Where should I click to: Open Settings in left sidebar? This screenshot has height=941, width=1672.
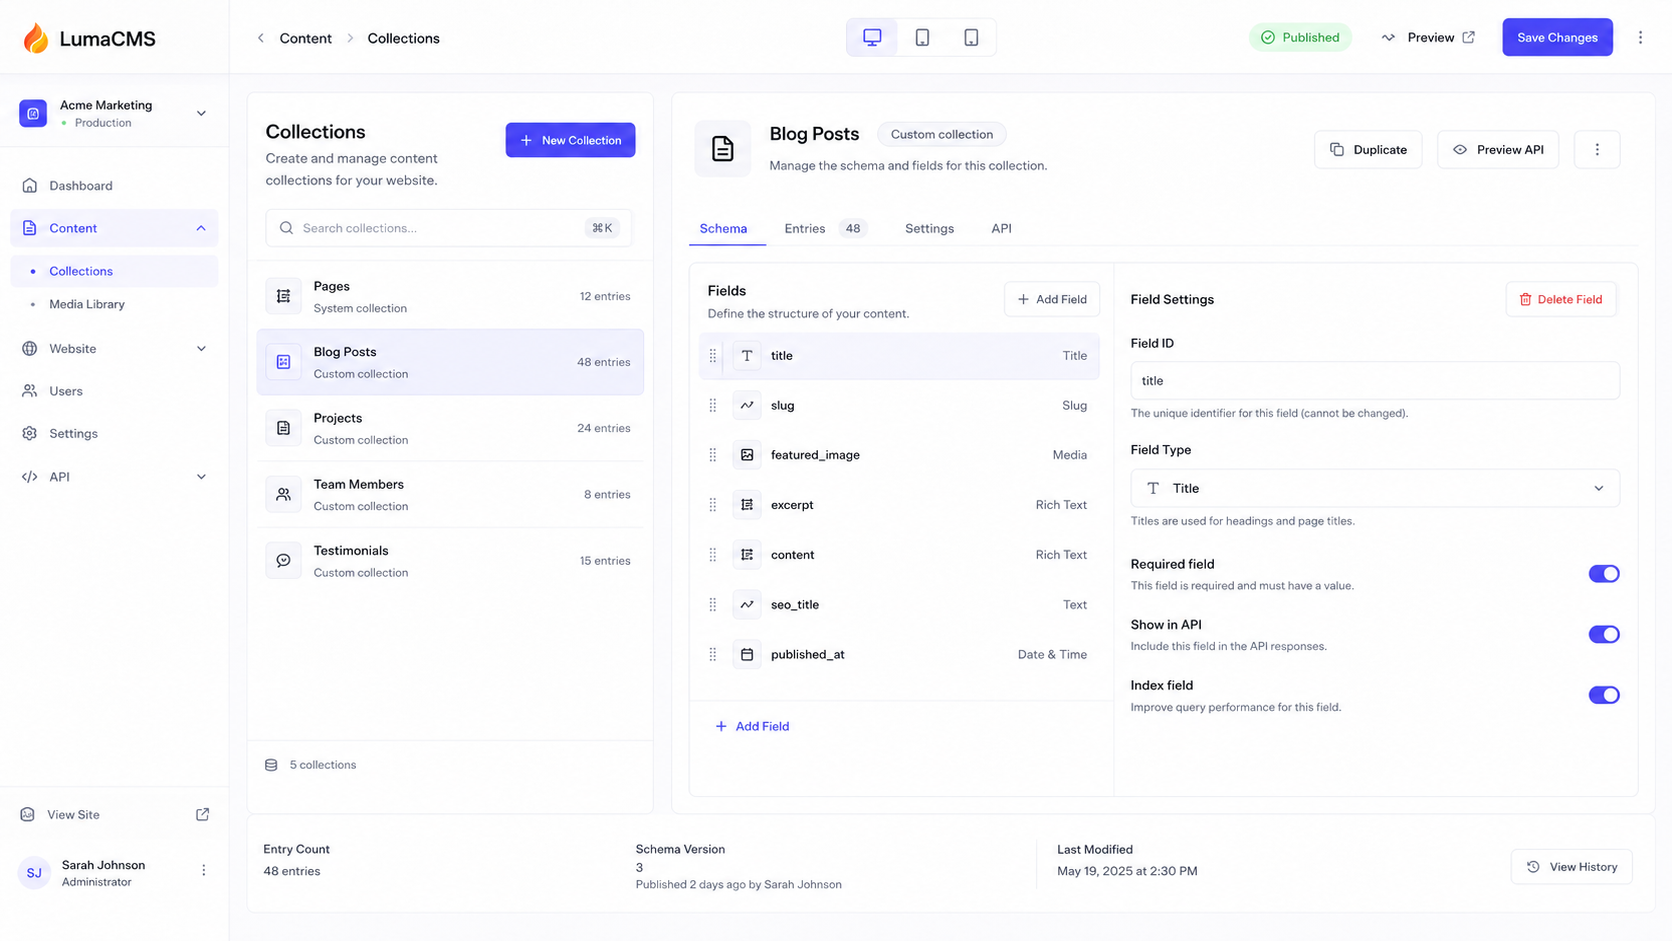click(114, 434)
